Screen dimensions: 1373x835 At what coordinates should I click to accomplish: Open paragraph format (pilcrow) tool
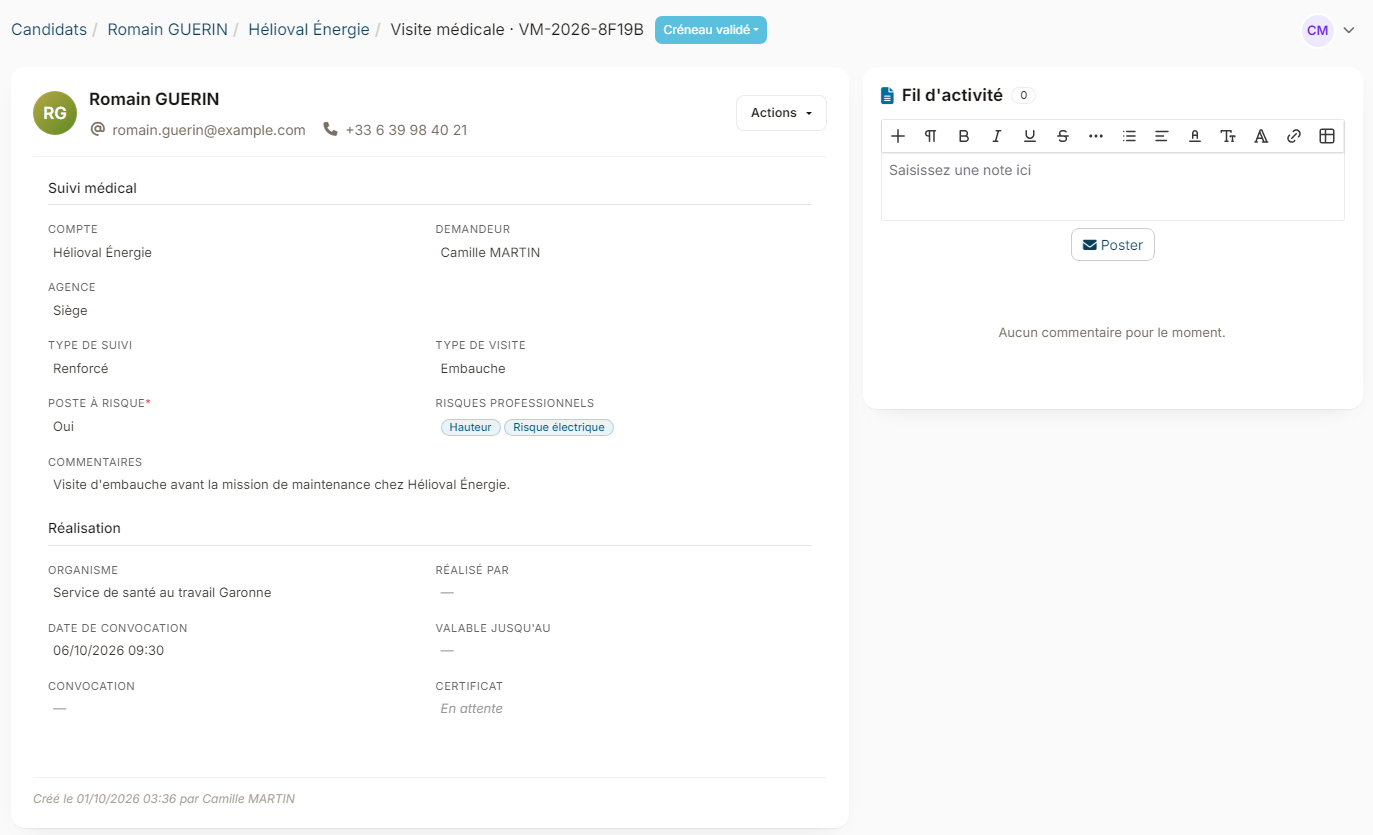point(931,136)
